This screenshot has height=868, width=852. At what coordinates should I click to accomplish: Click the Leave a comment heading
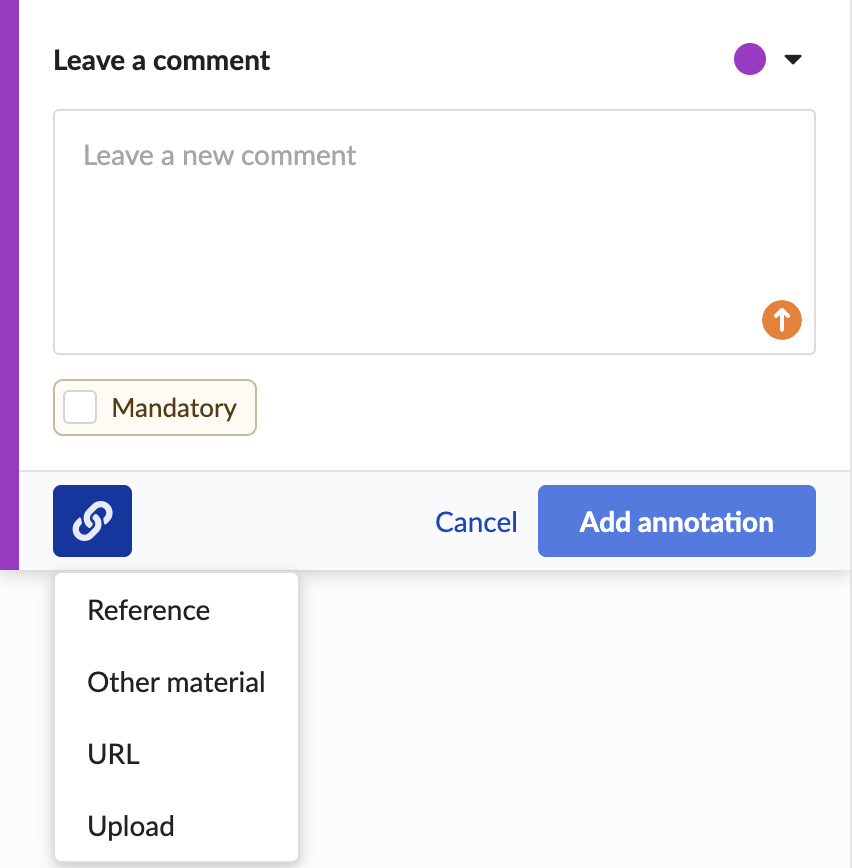point(162,60)
